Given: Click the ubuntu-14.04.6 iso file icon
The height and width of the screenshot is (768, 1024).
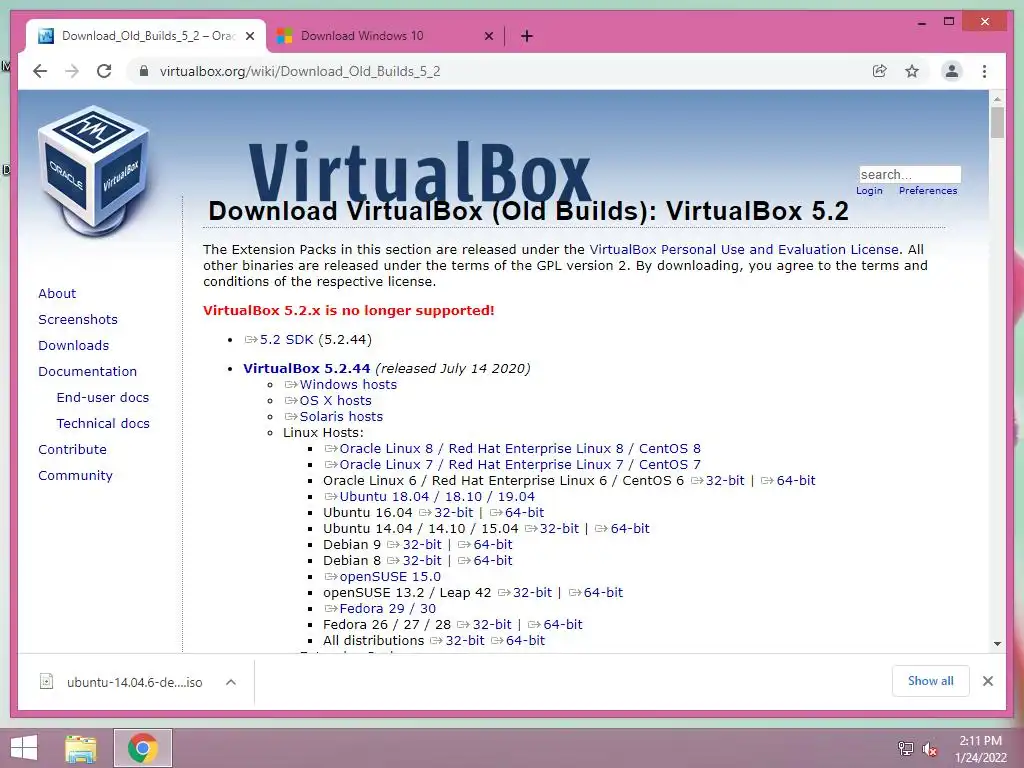Looking at the screenshot, I should [46, 681].
